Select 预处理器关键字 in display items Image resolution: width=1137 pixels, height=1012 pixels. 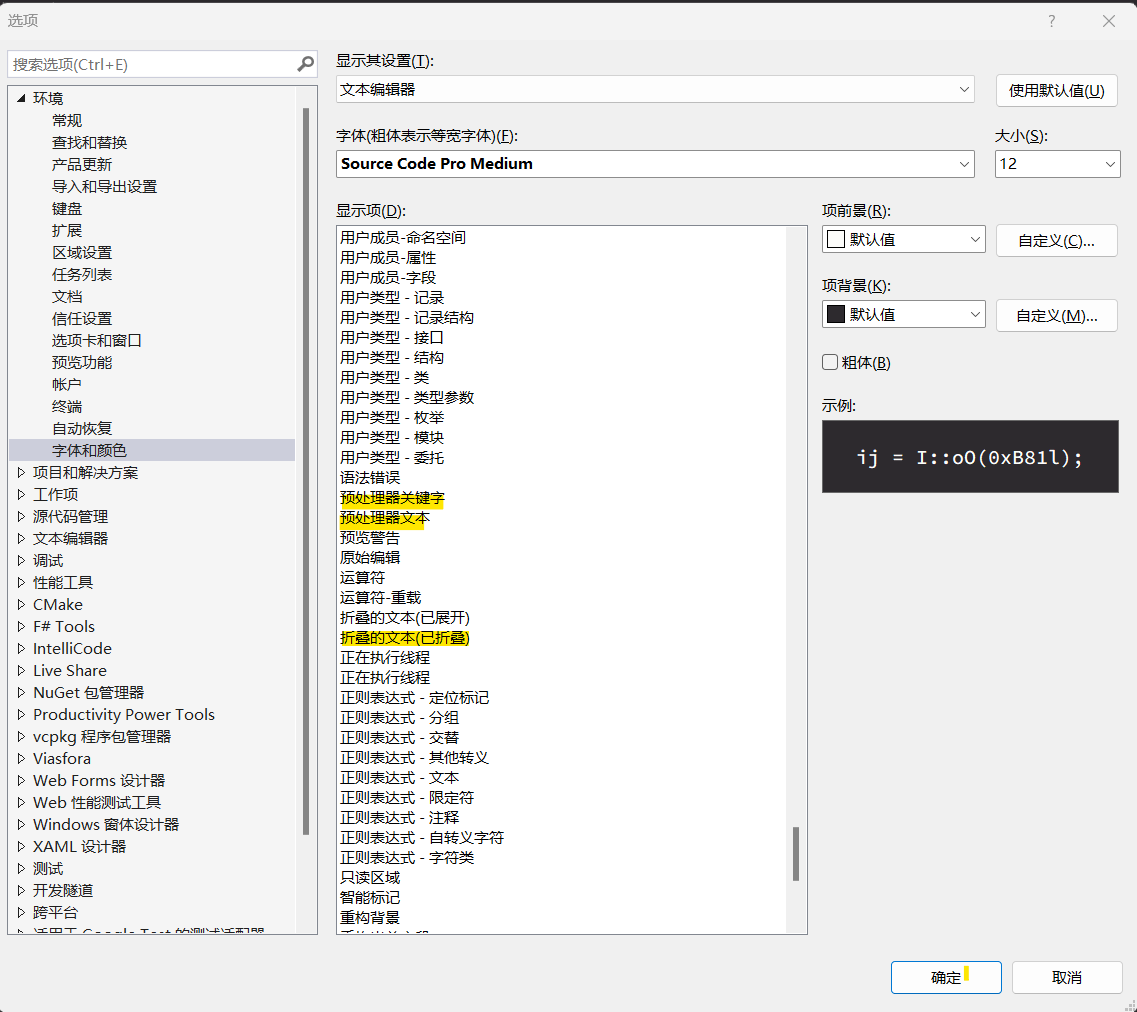pyautogui.click(x=392, y=498)
